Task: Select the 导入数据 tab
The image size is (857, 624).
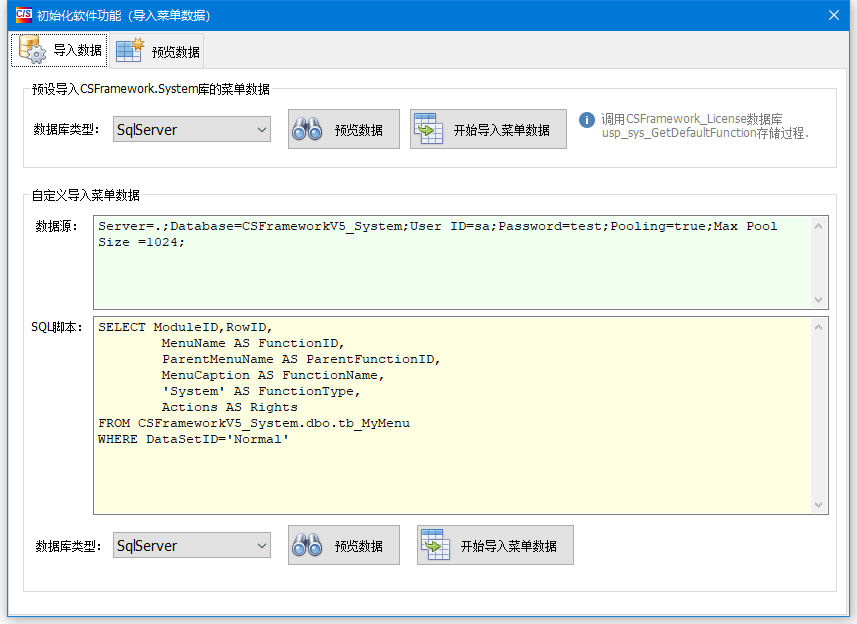Action: point(58,50)
